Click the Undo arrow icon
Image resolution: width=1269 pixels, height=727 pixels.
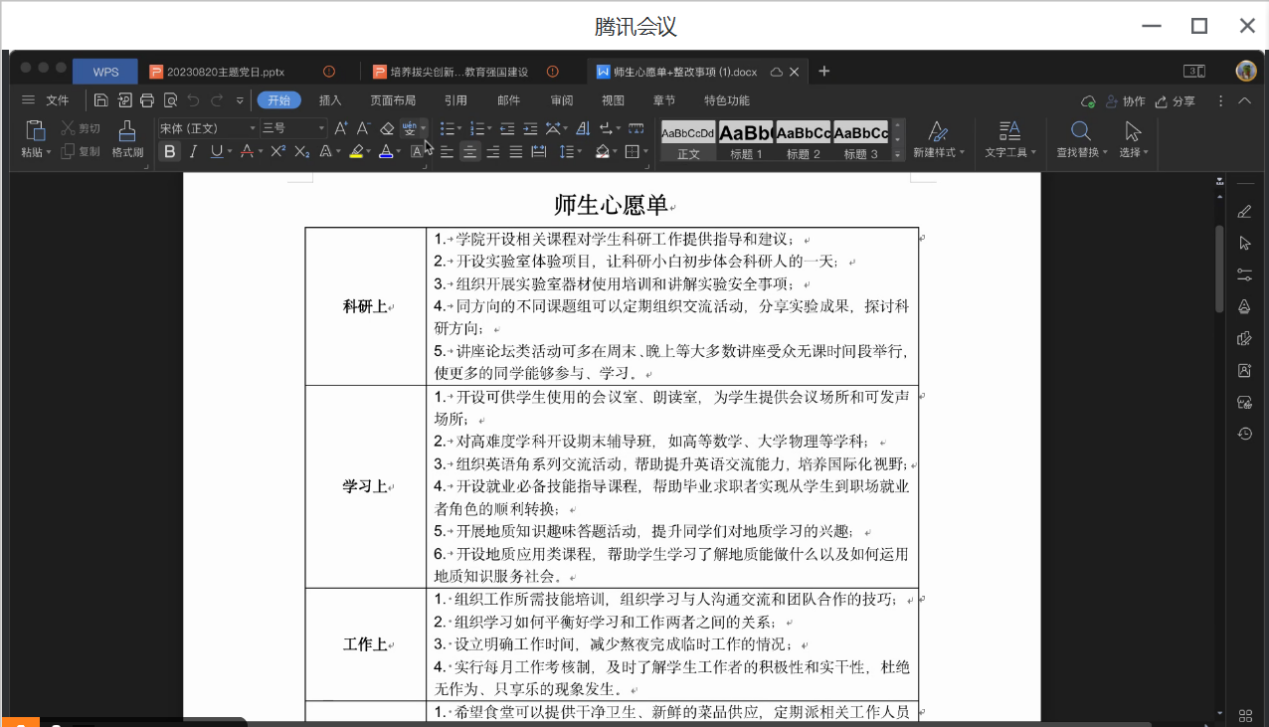[x=194, y=100]
